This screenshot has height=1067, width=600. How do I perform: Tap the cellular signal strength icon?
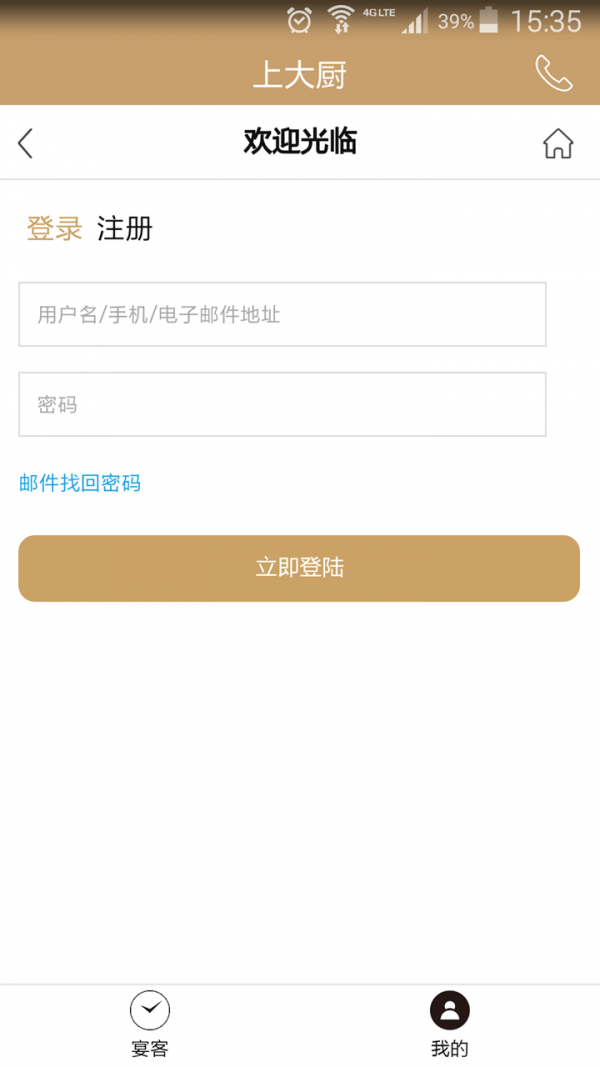point(414,21)
